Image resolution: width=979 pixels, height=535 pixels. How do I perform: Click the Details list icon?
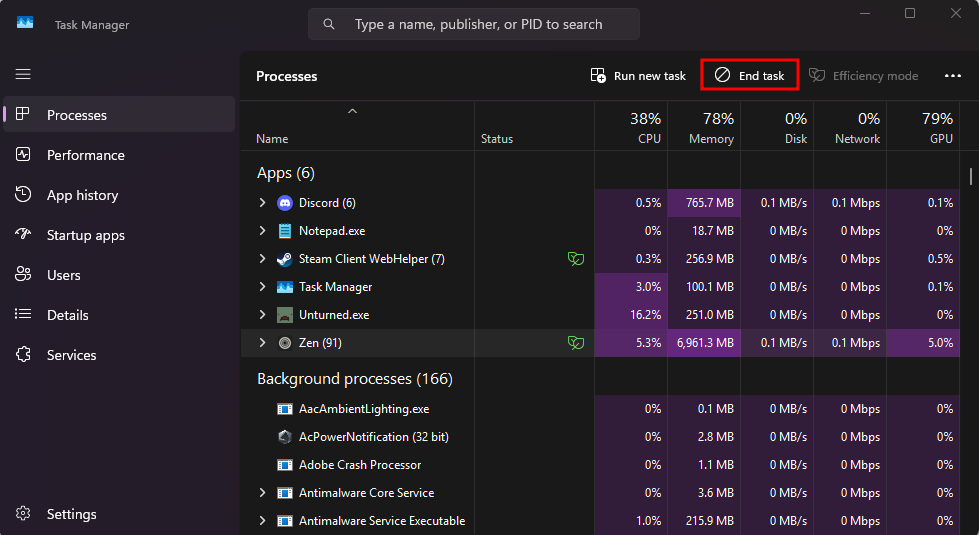[23, 314]
